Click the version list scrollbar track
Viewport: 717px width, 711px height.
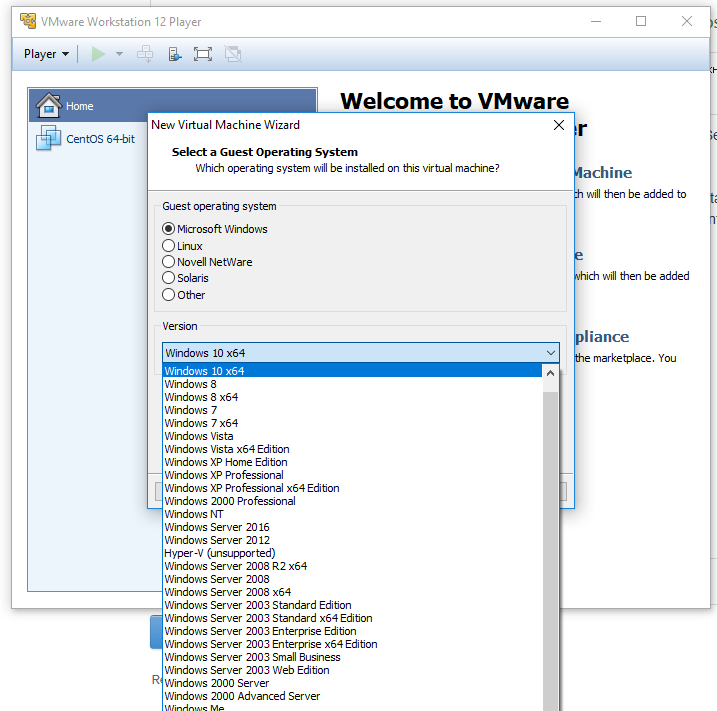551,549
